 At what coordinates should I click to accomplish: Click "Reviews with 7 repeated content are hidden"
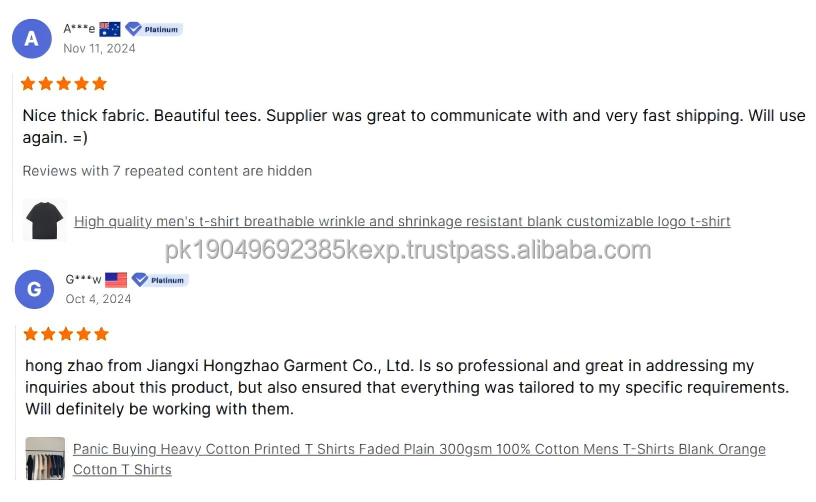click(x=167, y=171)
